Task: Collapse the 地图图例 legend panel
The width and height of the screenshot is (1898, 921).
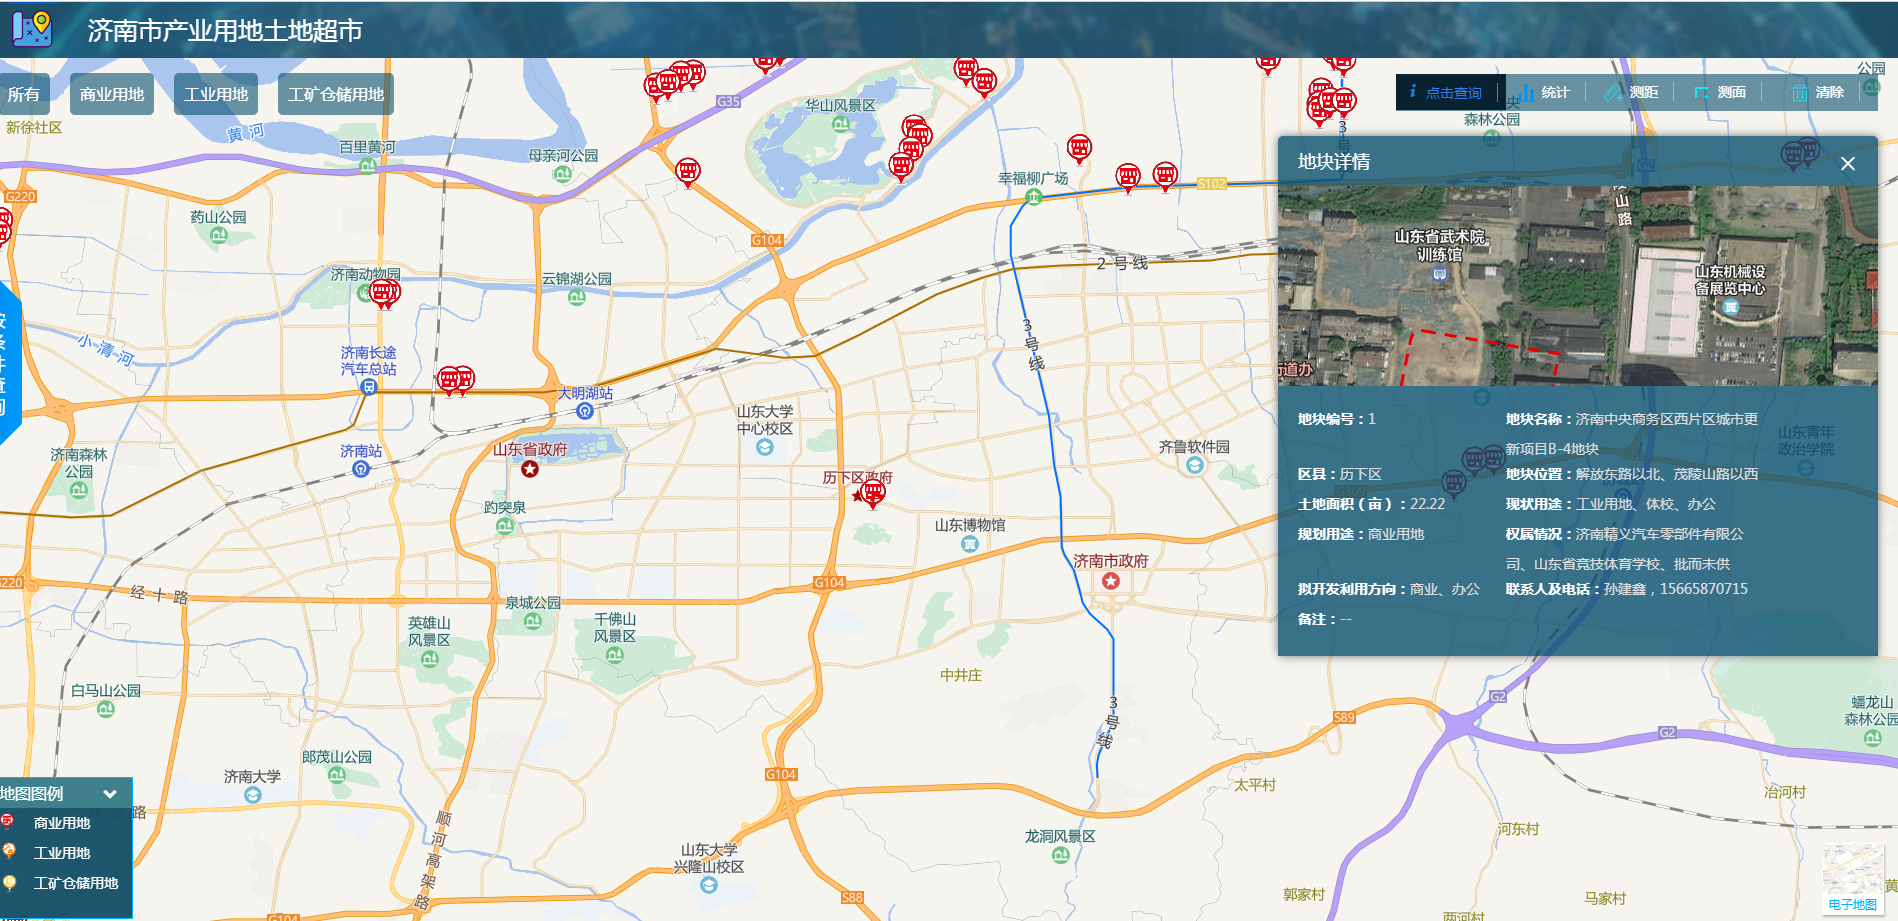Action: pyautogui.click(x=110, y=794)
